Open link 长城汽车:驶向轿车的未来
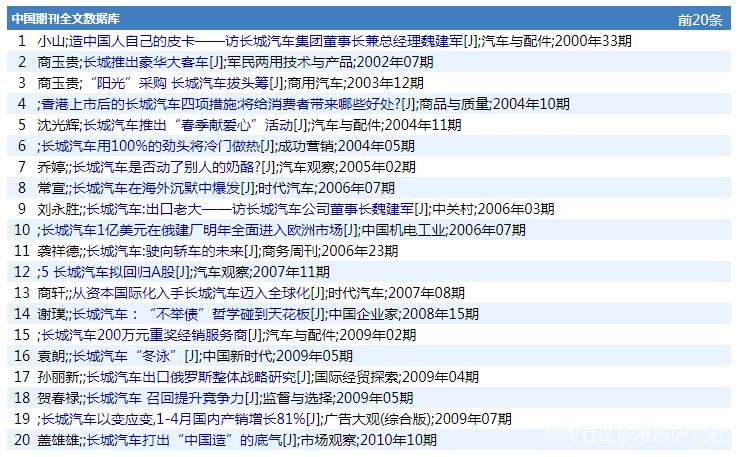Viewport: 739px width, 457px height. tap(164, 251)
